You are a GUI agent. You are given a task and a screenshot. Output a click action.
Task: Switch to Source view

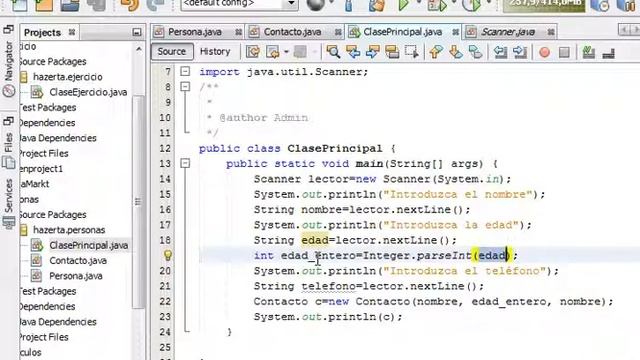click(171, 51)
